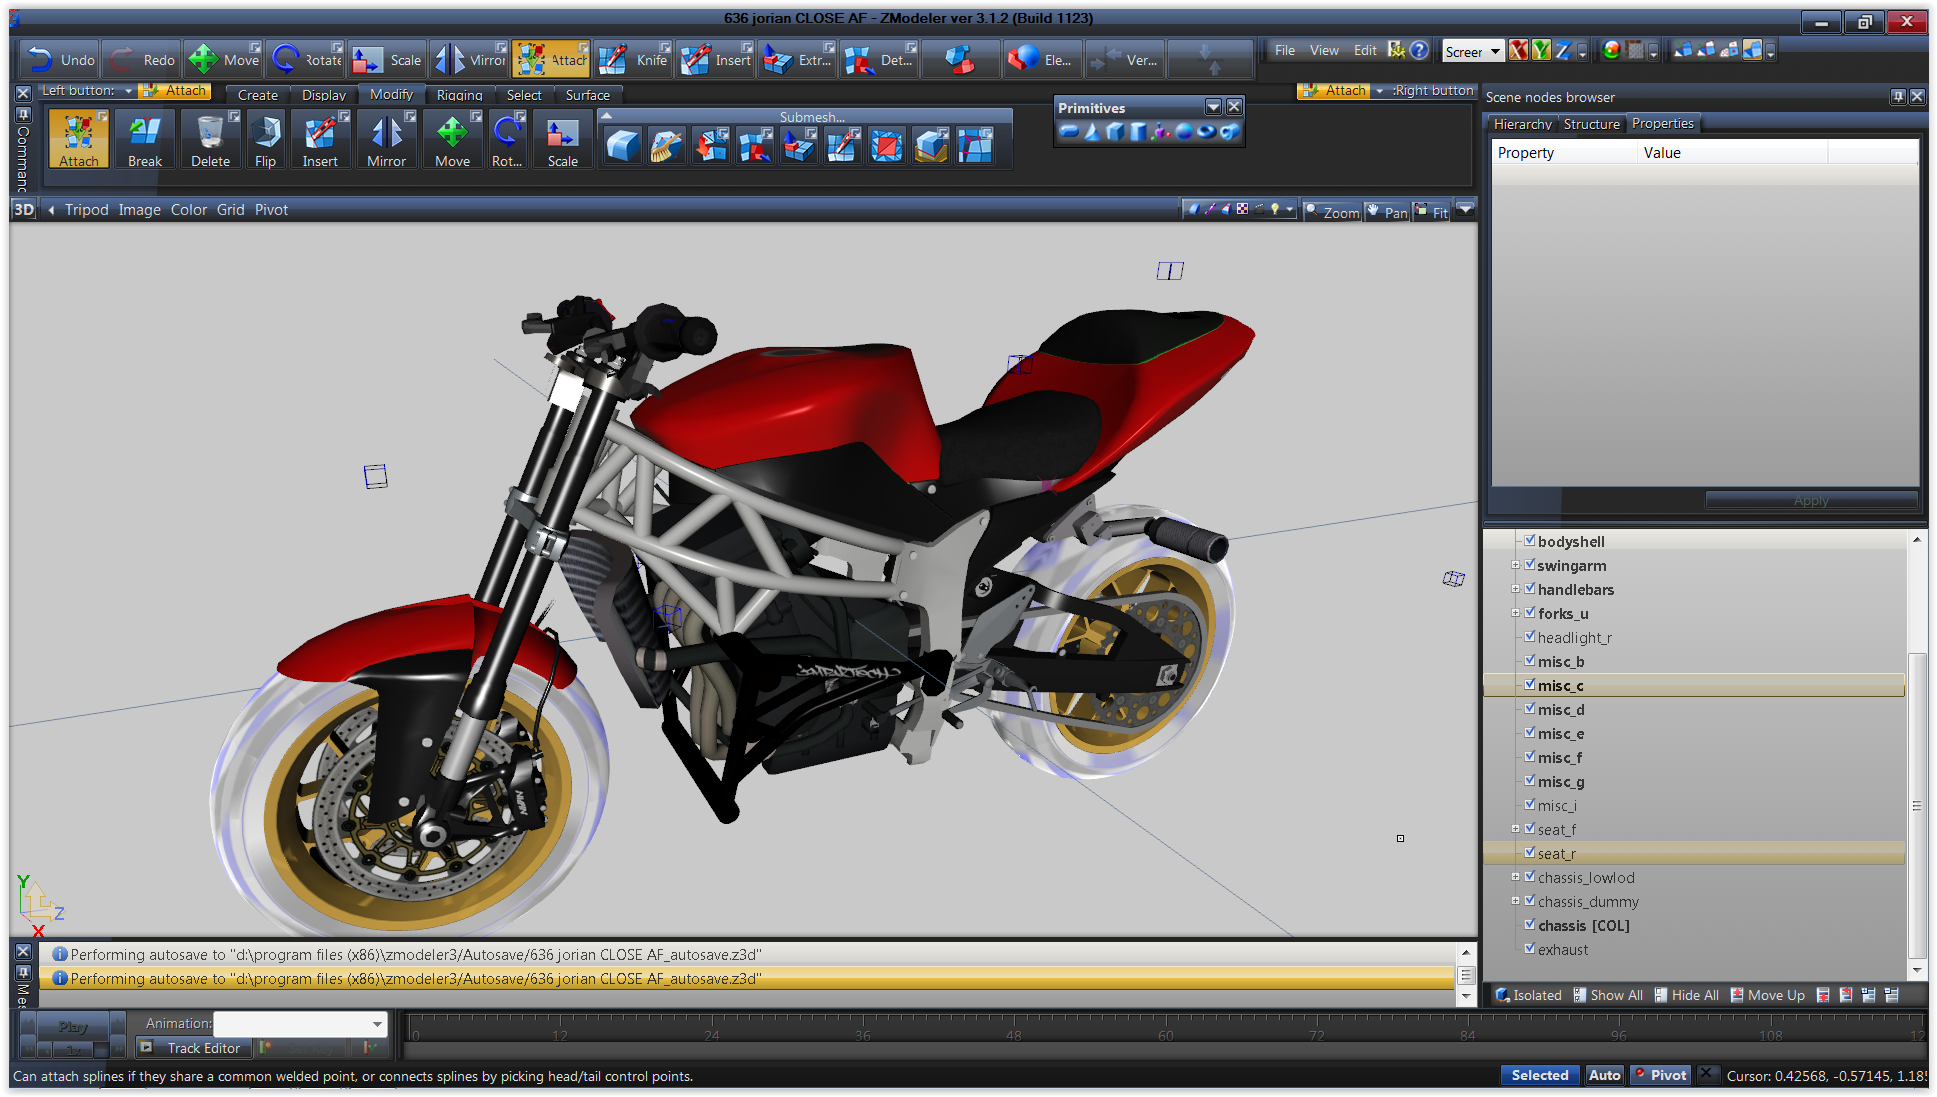Open the Screen layout dropdown
Screen dimensions: 1937x1097
click(1473, 51)
